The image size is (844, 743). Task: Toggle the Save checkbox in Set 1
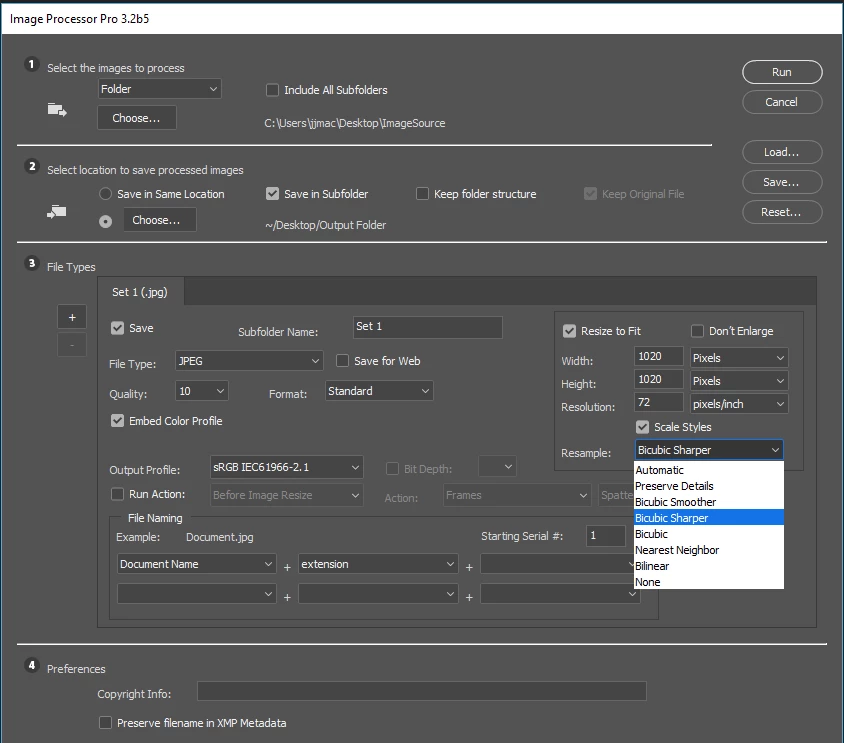117,328
